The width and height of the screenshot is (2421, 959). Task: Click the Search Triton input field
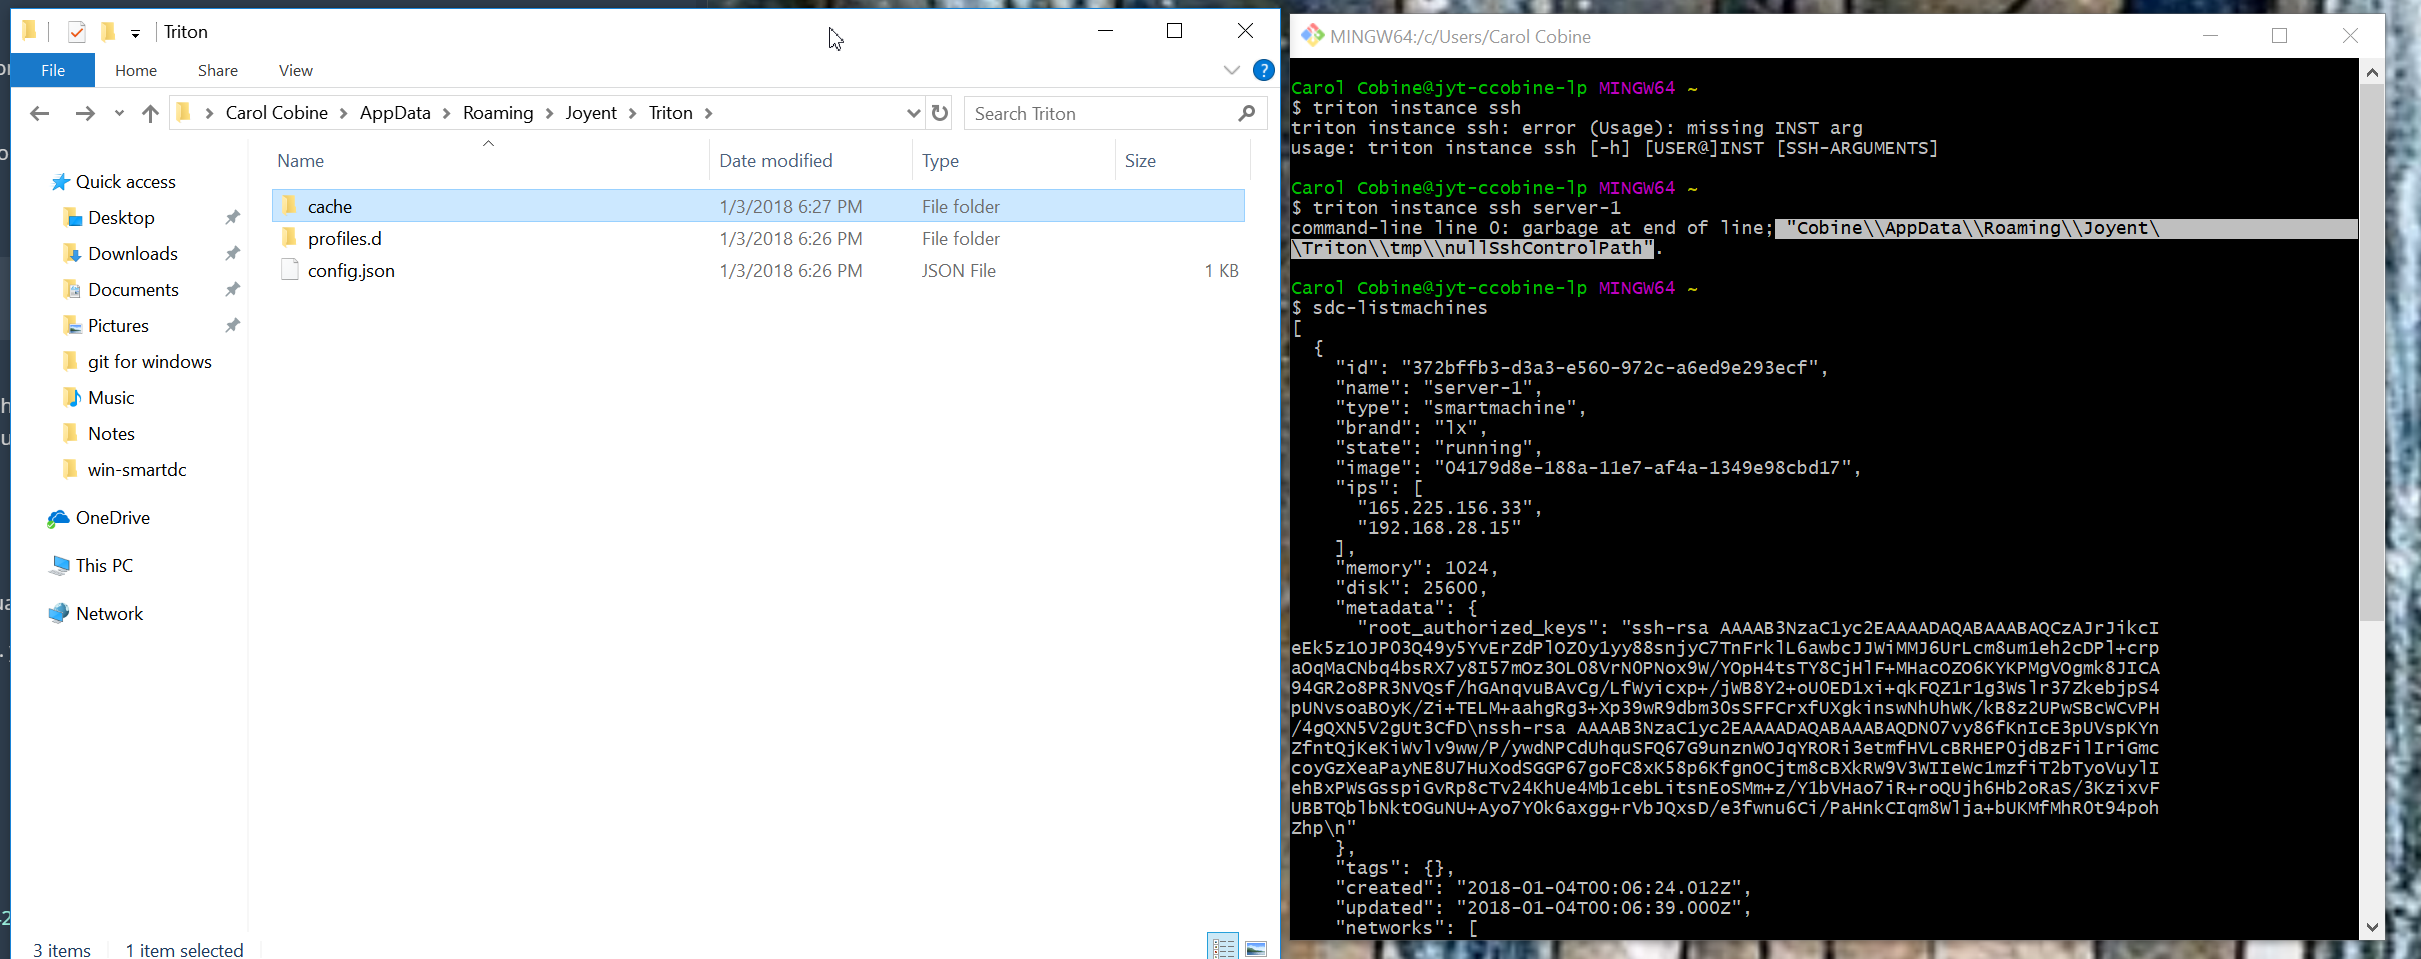pyautogui.click(x=1103, y=113)
